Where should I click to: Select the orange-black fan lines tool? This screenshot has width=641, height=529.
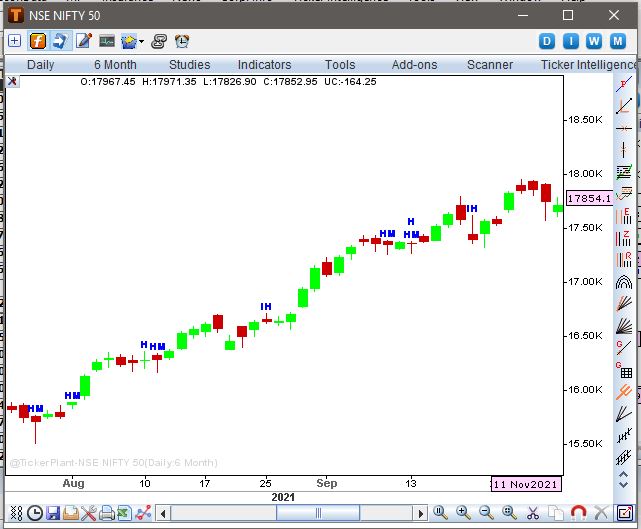(x=624, y=304)
